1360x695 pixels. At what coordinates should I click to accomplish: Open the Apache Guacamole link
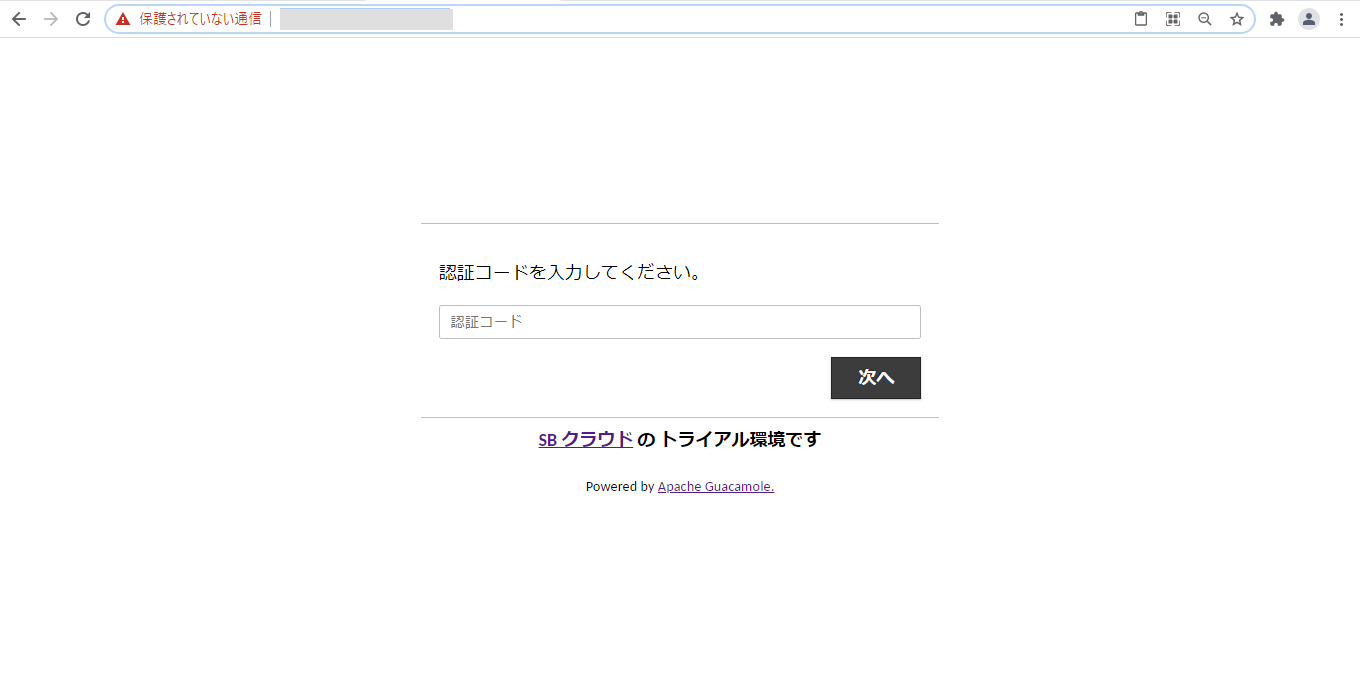pos(716,487)
